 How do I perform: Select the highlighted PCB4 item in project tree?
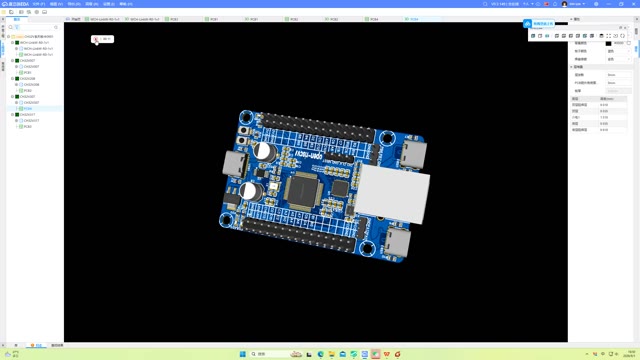point(27,109)
